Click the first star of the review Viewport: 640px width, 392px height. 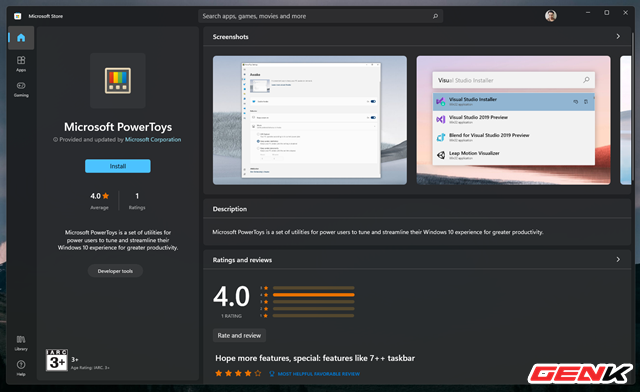(219, 373)
